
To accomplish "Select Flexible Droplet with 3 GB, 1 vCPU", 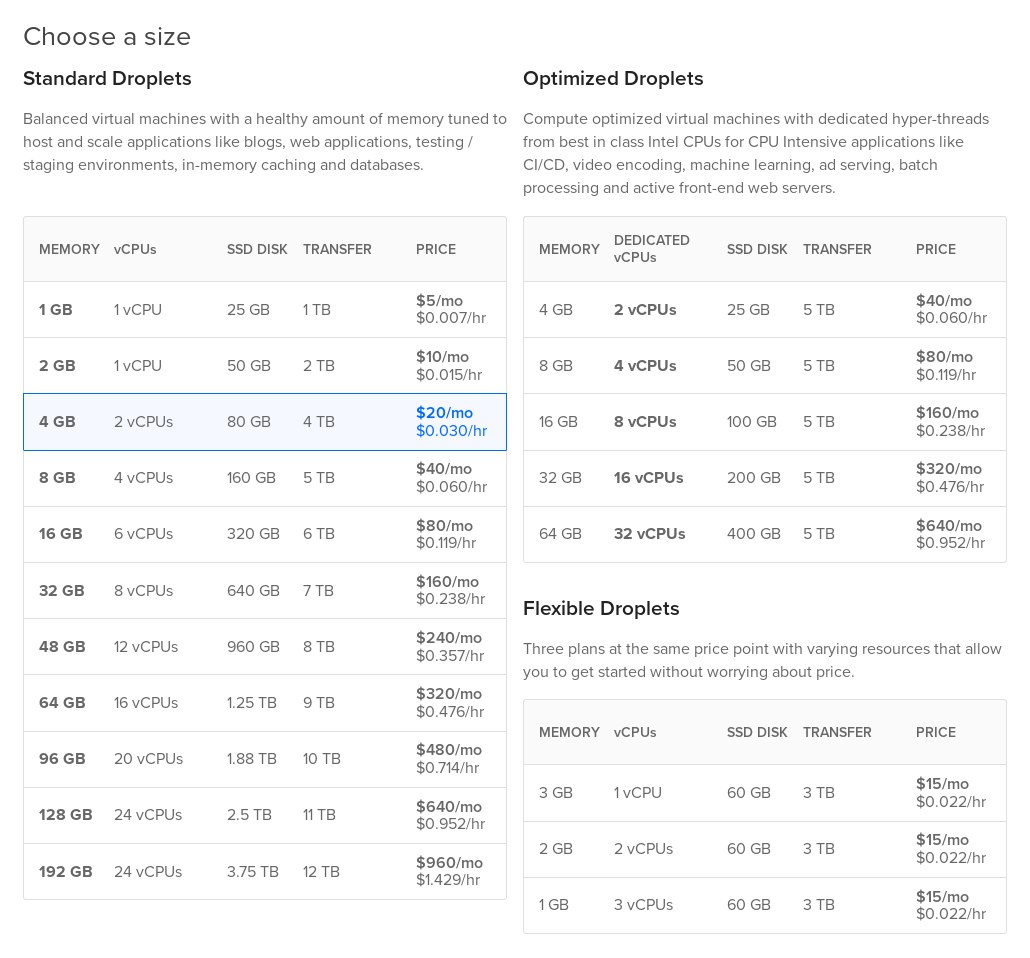I will pos(765,793).
